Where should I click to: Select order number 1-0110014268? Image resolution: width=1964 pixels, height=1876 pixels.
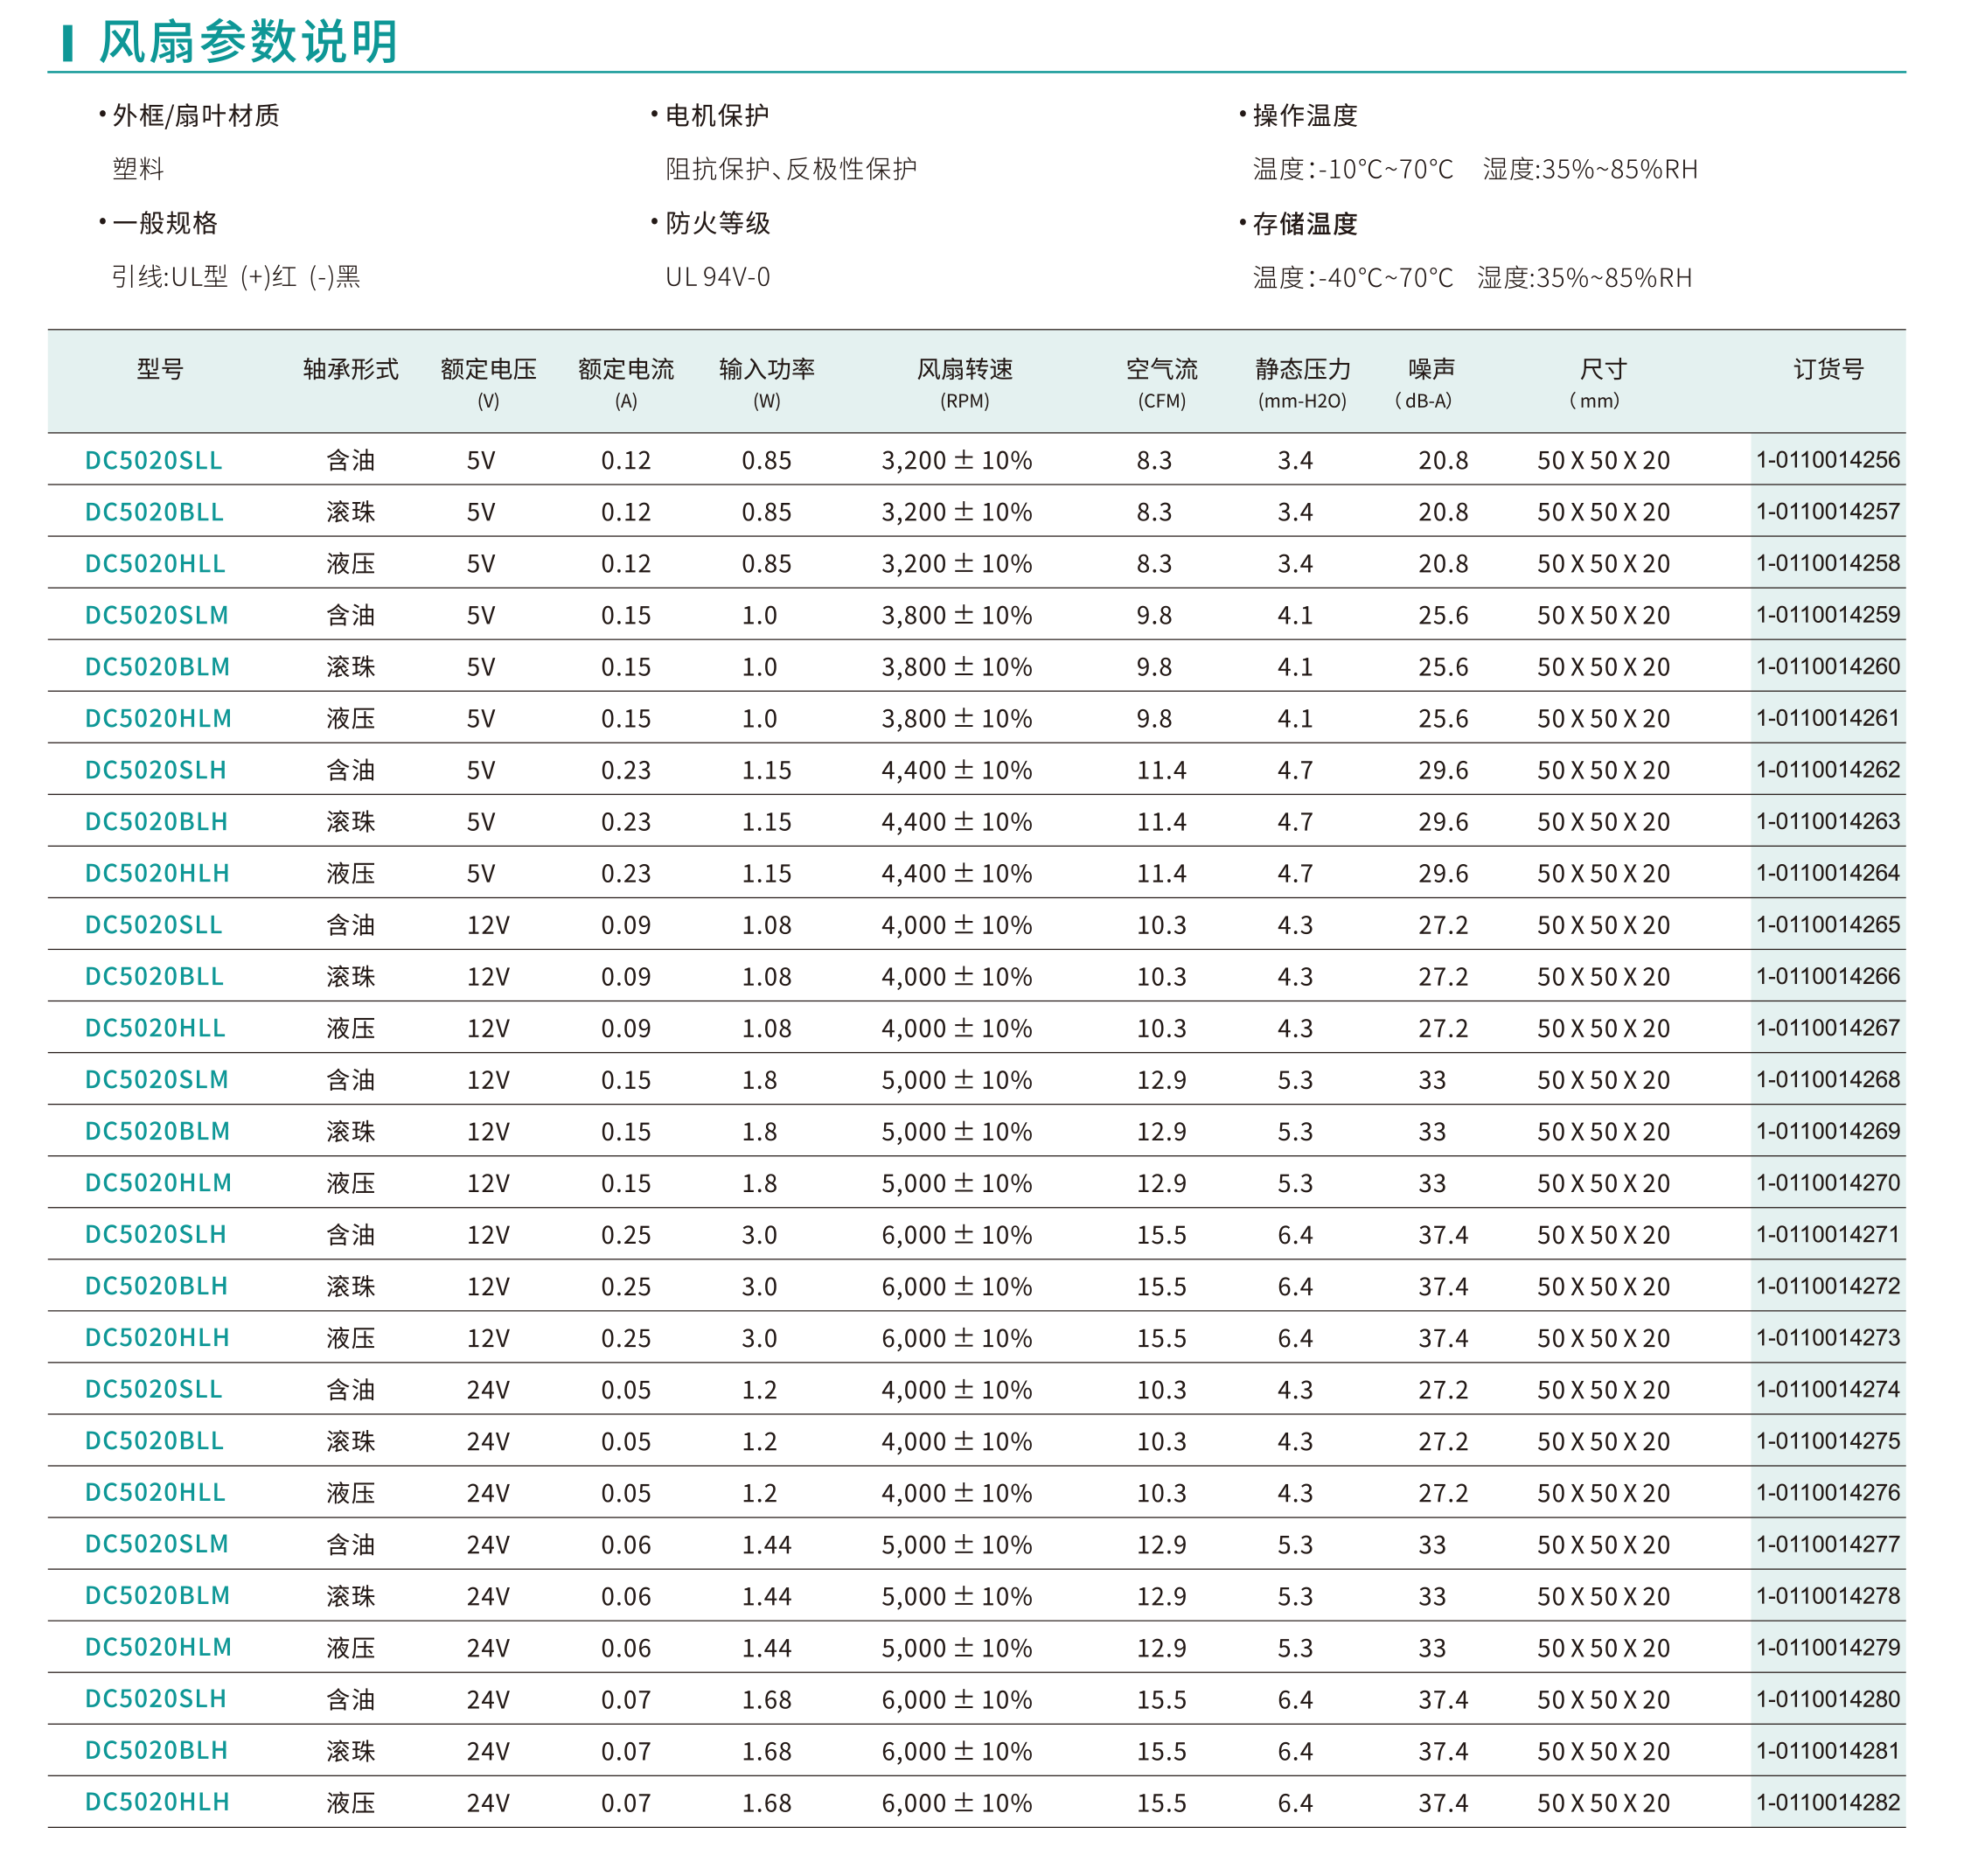1828,1080
